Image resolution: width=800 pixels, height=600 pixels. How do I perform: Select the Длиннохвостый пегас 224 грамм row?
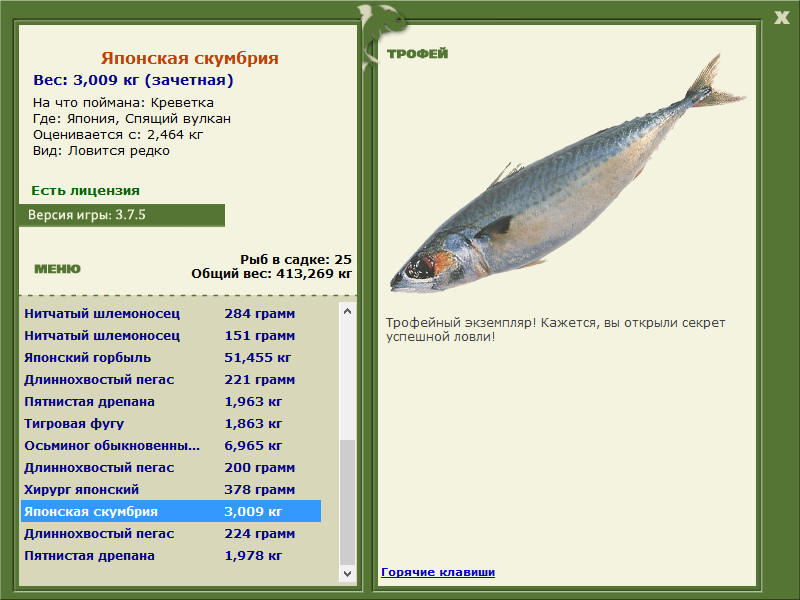(x=171, y=533)
